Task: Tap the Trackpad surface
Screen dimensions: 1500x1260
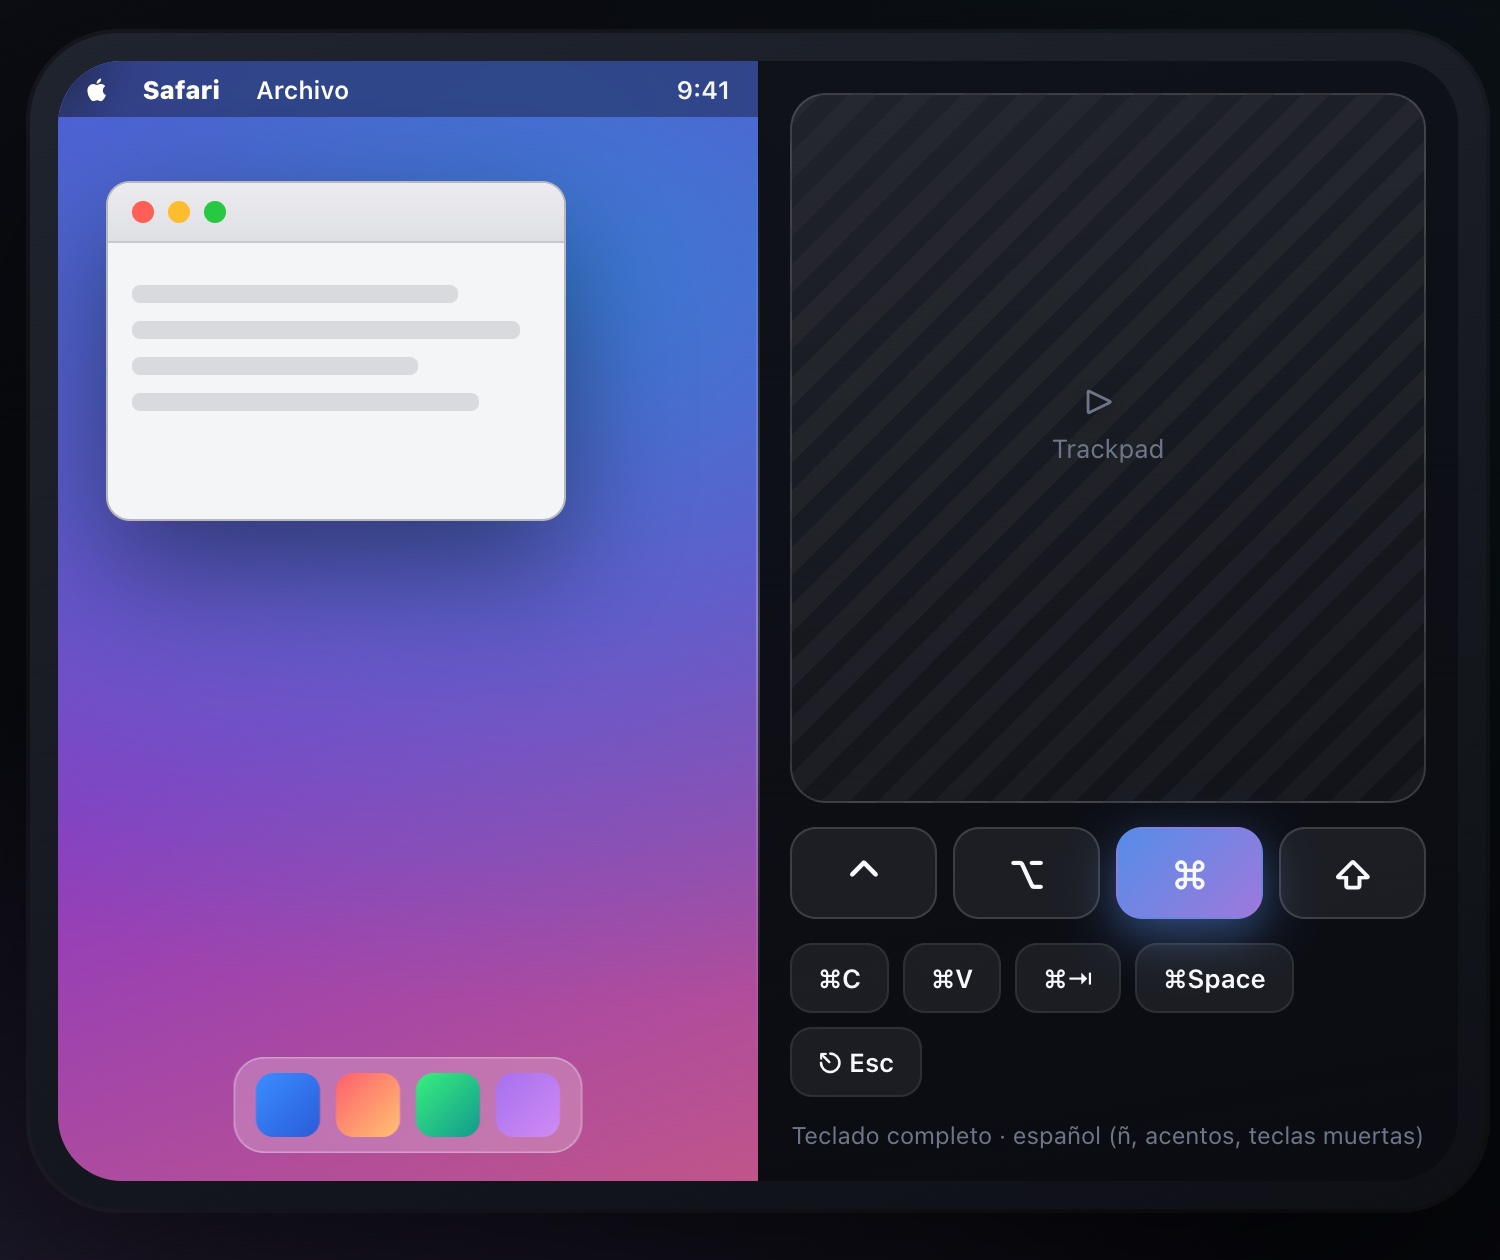Action: pyautogui.click(x=1108, y=448)
